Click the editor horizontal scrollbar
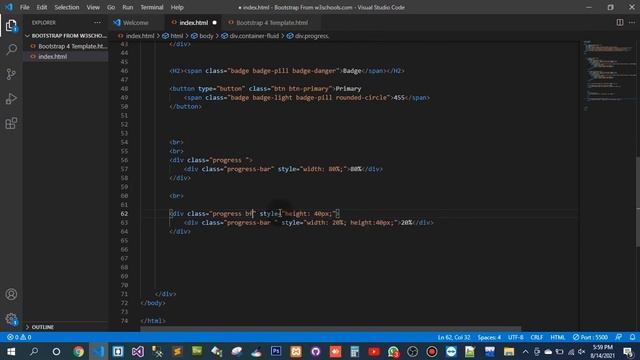This screenshot has width=640, height=360. (x=331, y=328)
